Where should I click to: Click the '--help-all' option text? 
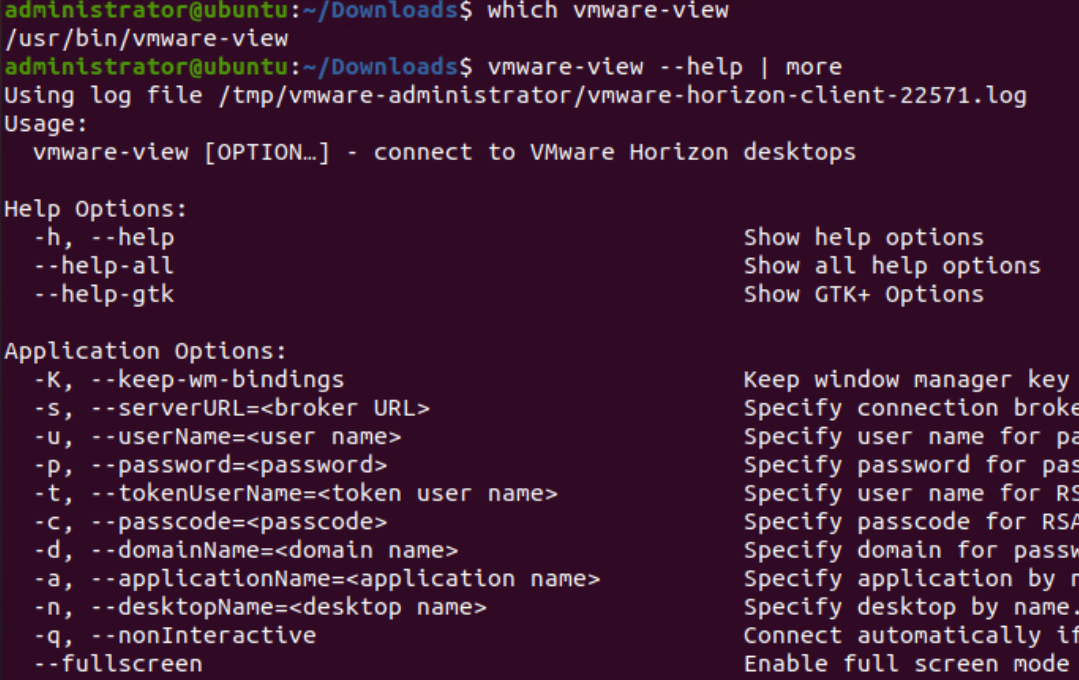117,266
